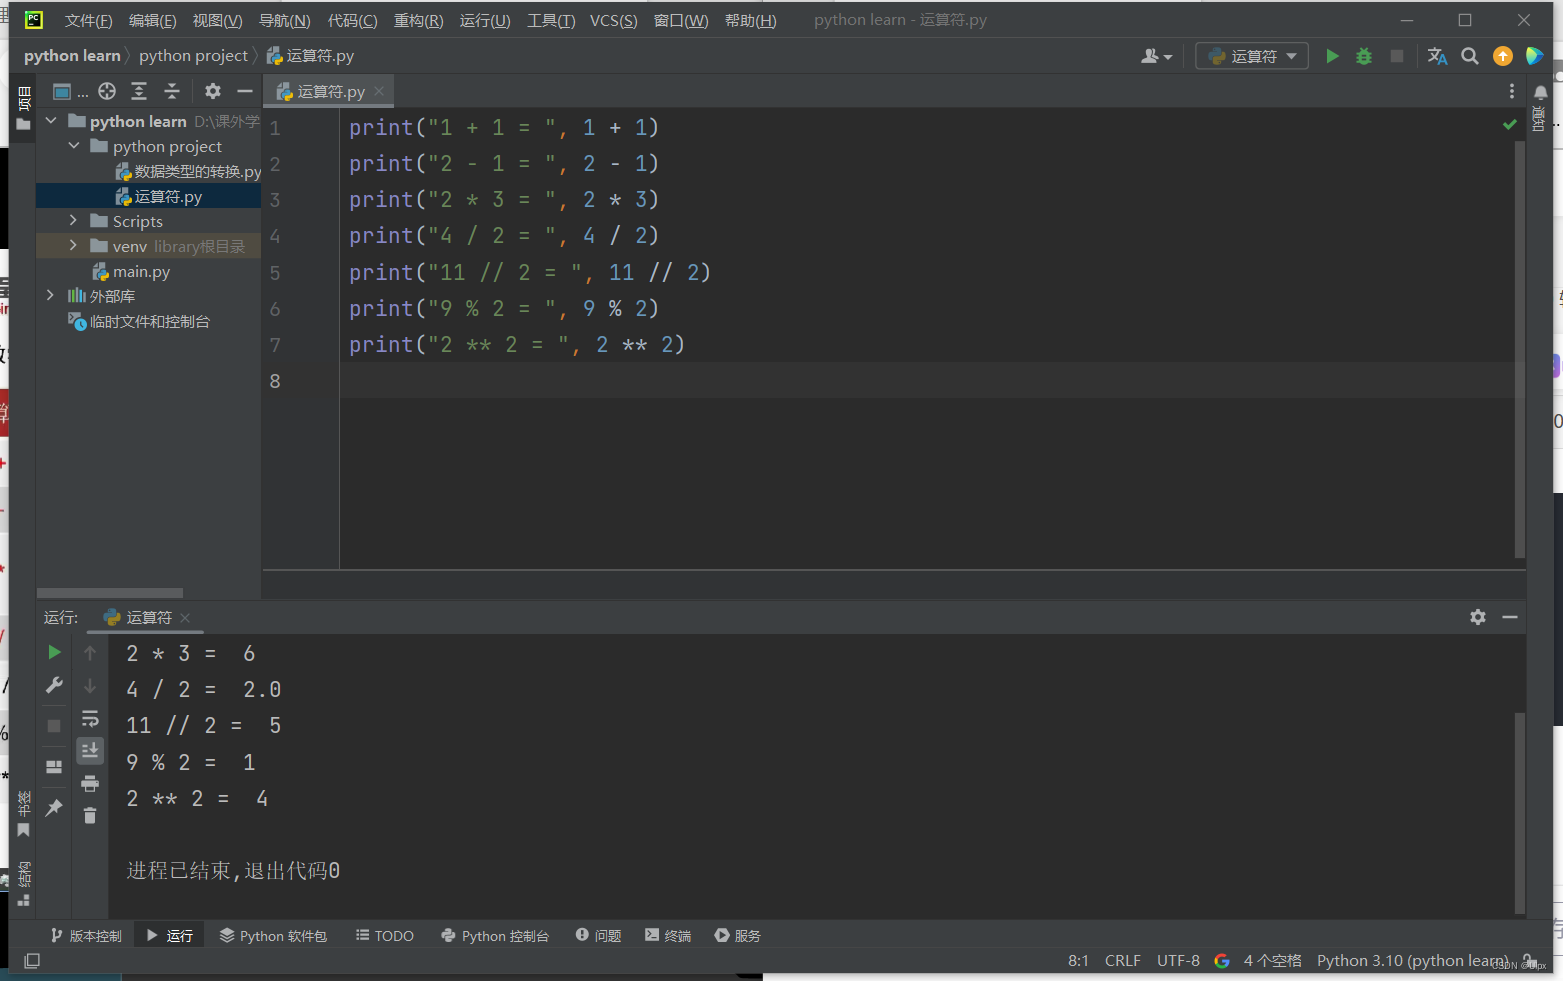Open editor tab options menu
Viewport: 1563px width, 981px height.
(x=1511, y=91)
